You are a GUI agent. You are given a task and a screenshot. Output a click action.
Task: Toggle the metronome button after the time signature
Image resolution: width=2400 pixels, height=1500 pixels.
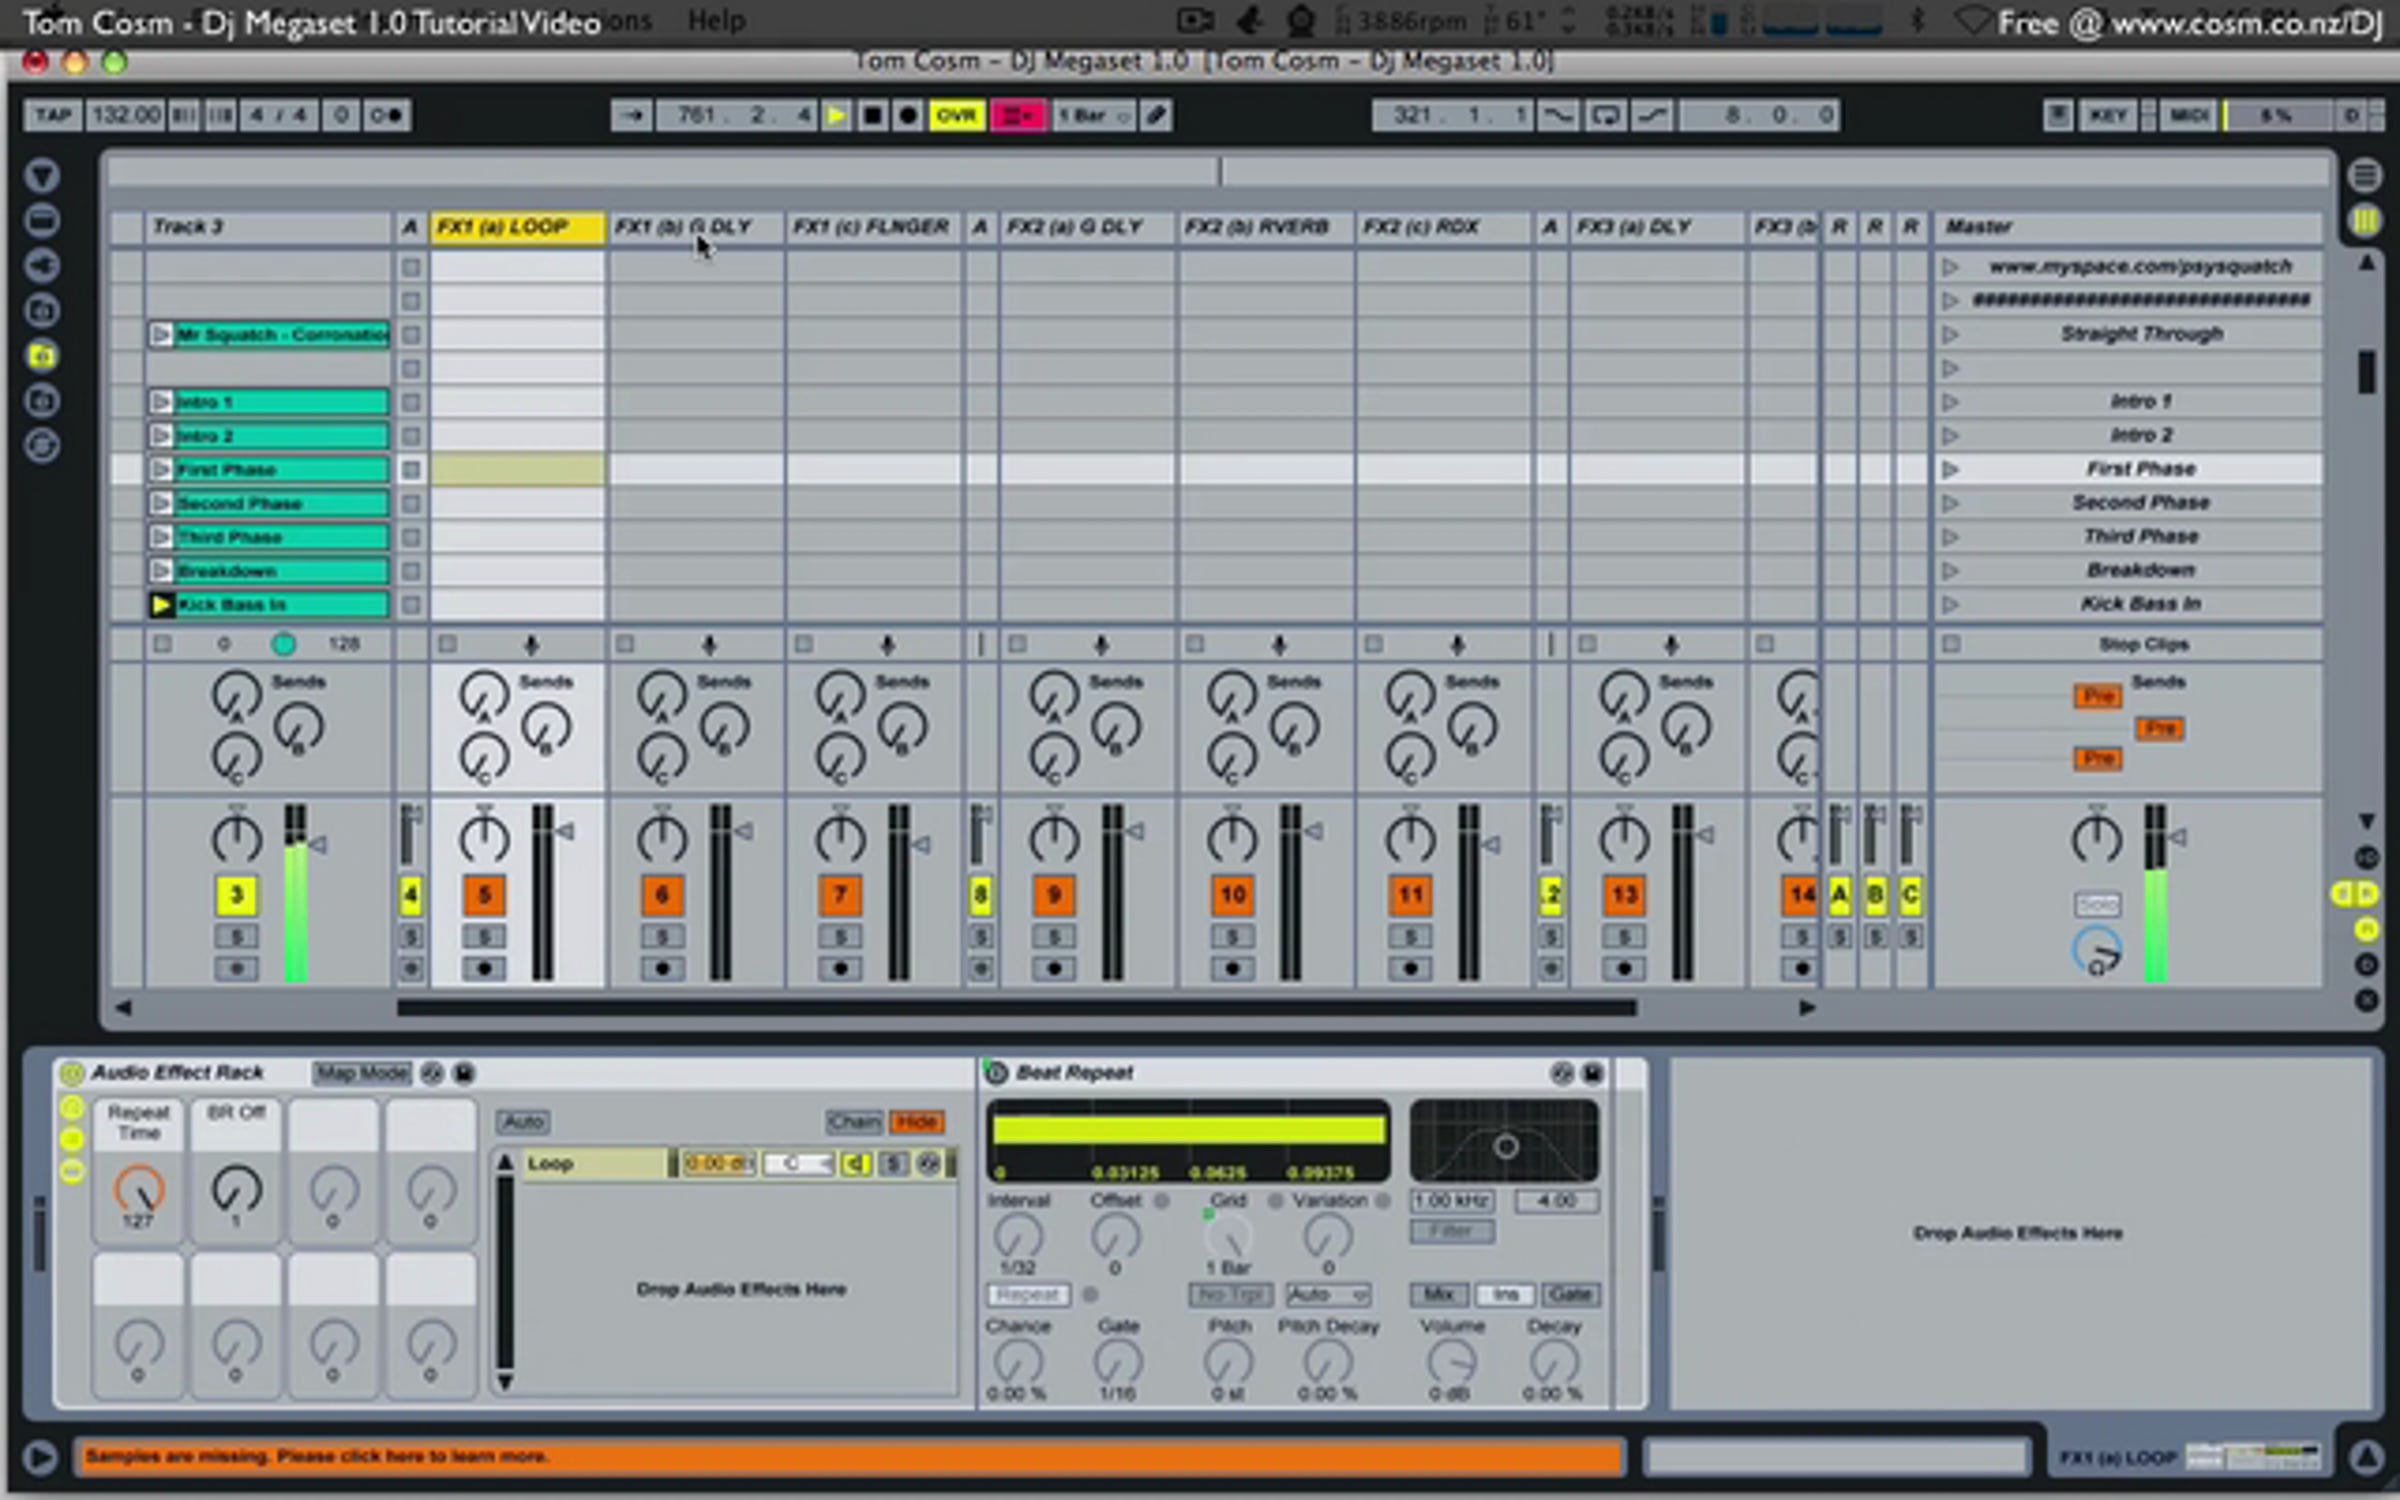pos(385,116)
